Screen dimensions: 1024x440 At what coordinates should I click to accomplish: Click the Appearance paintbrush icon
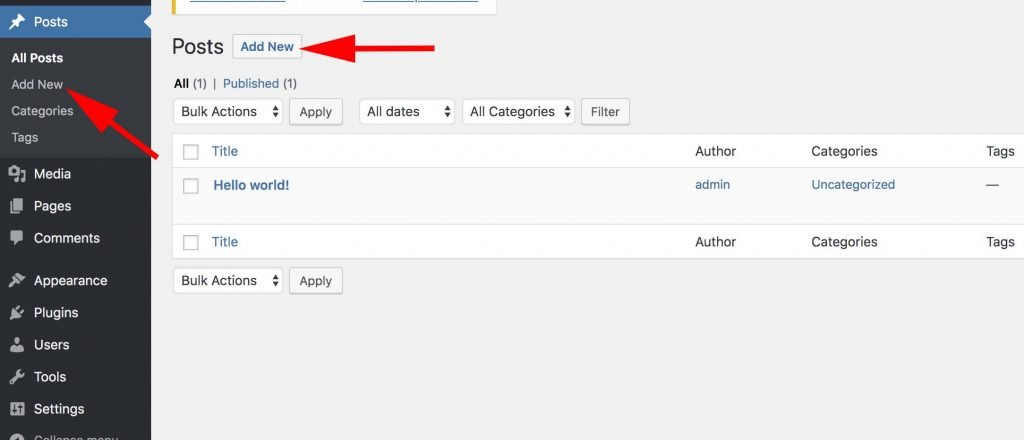point(17,281)
